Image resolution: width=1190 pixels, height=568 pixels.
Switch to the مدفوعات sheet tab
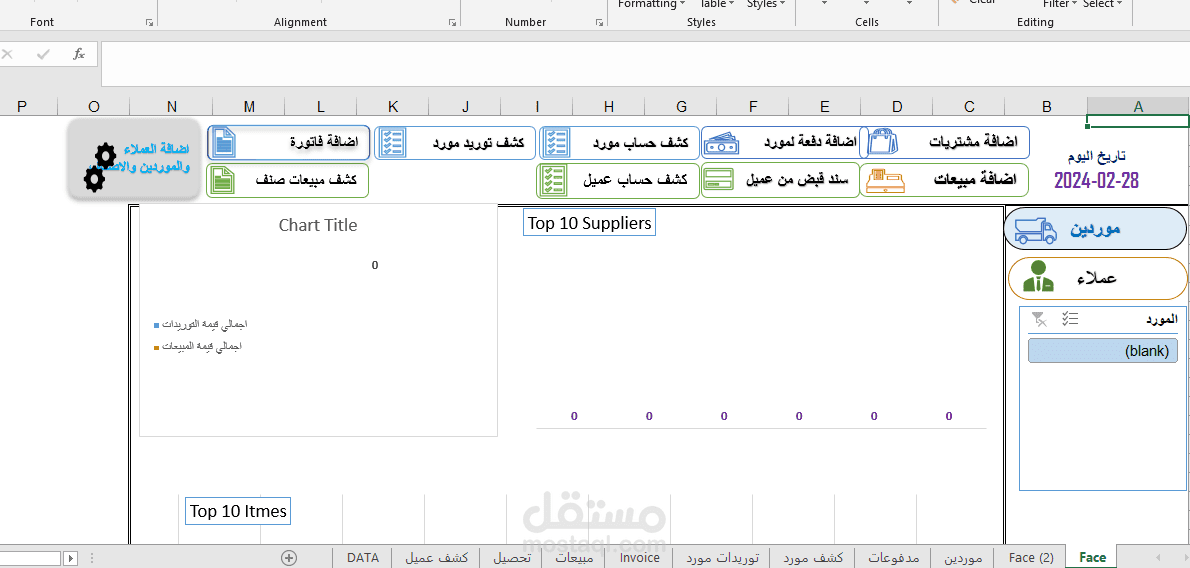tap(893, 558)
